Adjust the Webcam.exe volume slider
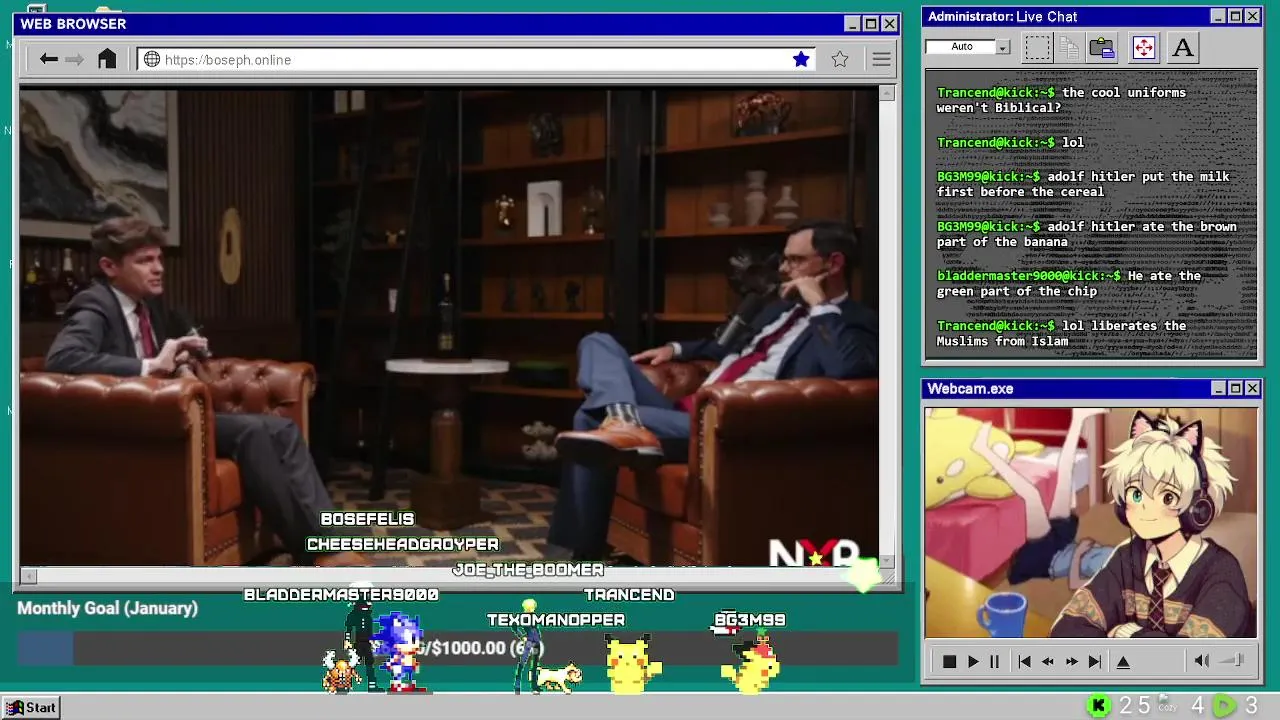This screenshot has height=720, width=1280. pyautogui.click(x=1233, y=660)
